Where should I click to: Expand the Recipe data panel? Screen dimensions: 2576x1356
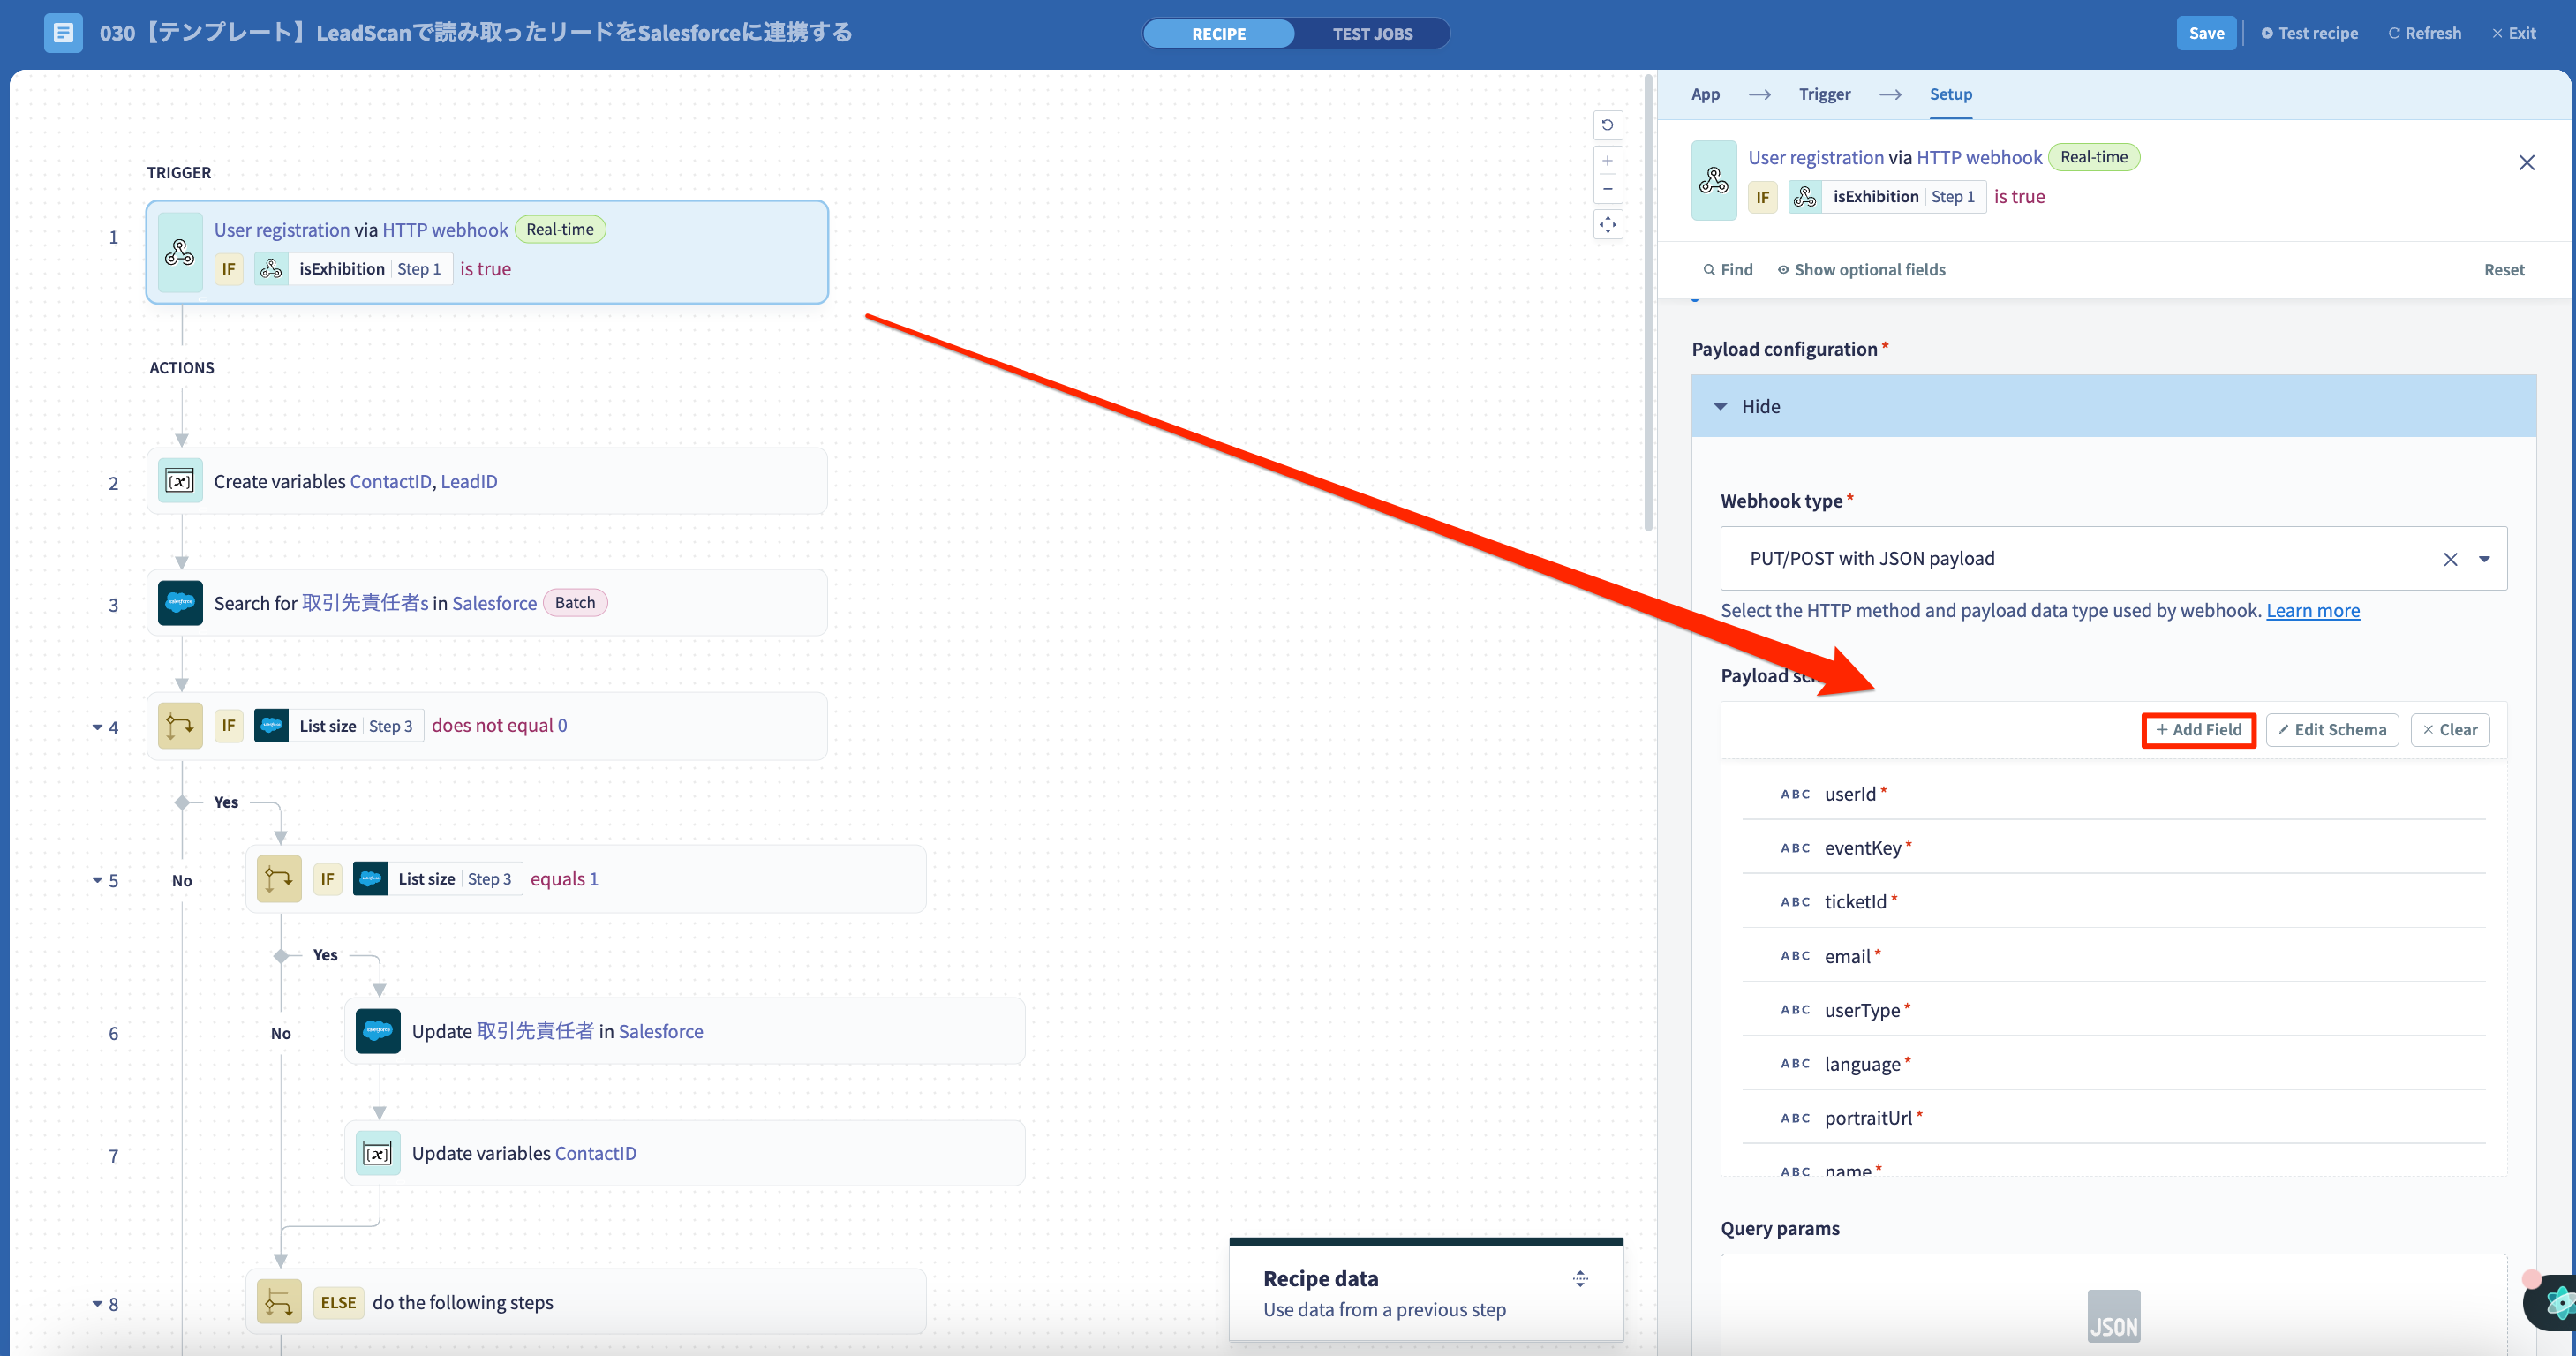(x=1580, y=1278)
